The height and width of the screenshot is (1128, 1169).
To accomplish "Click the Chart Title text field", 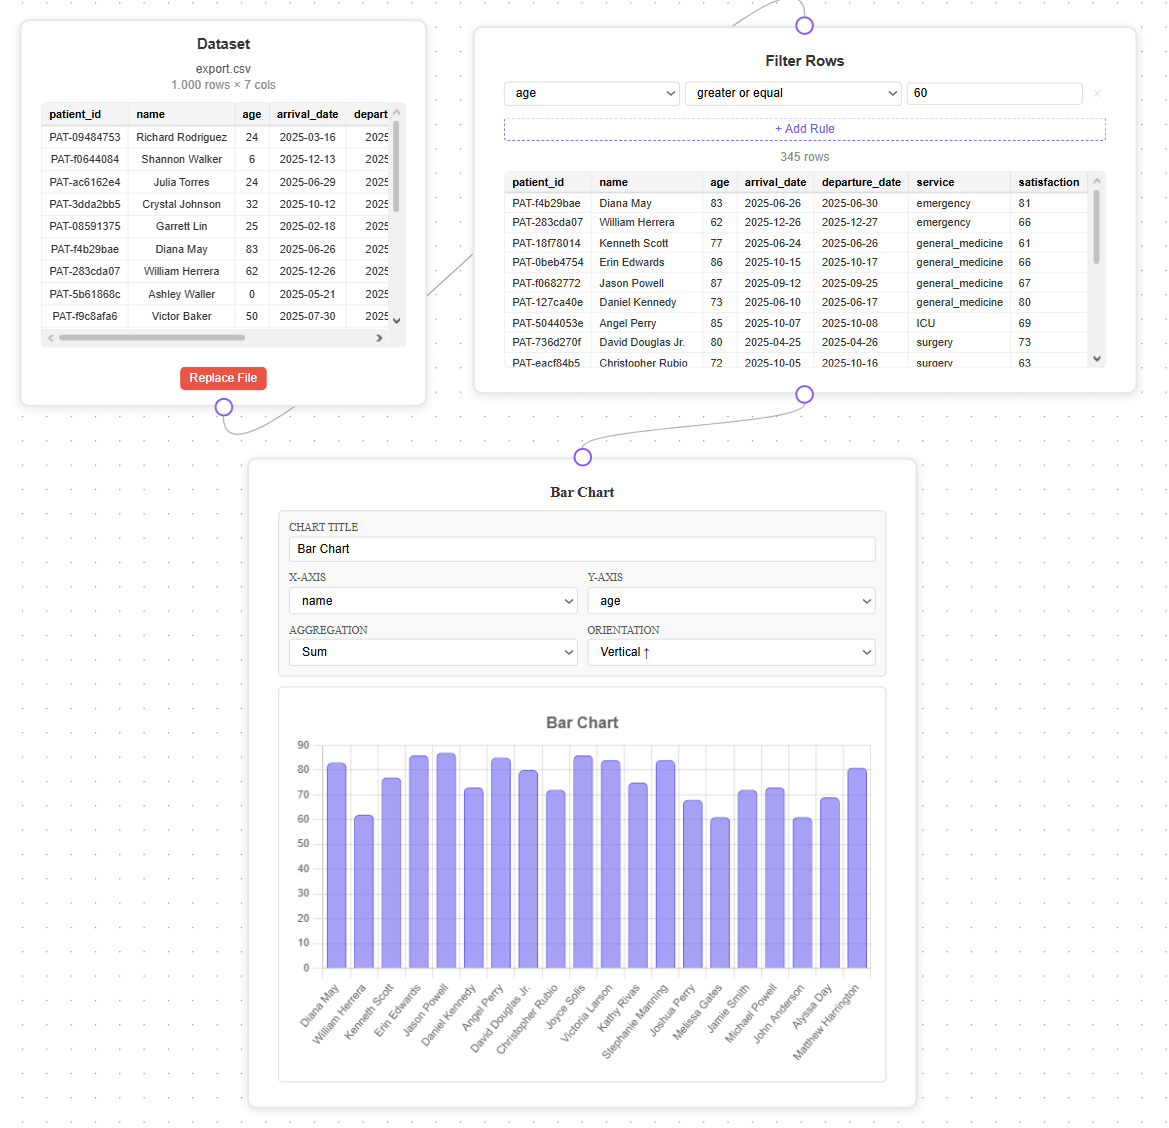I will click(x=582, y=549).
